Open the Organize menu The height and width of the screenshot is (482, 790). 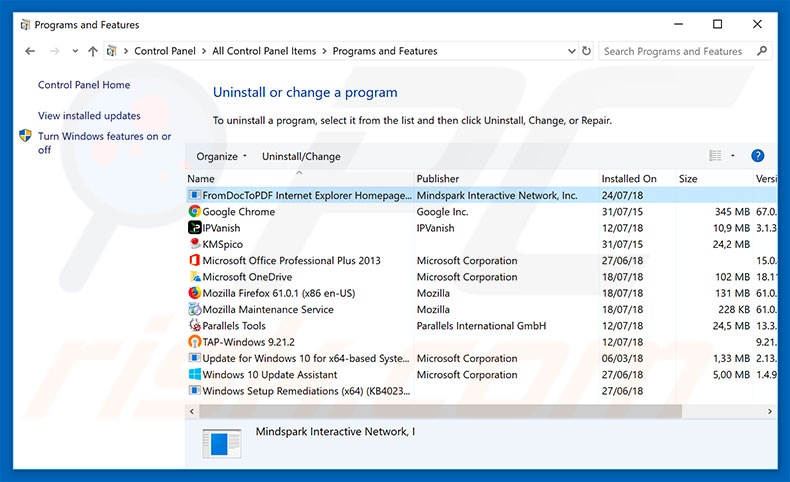point(221,156)
